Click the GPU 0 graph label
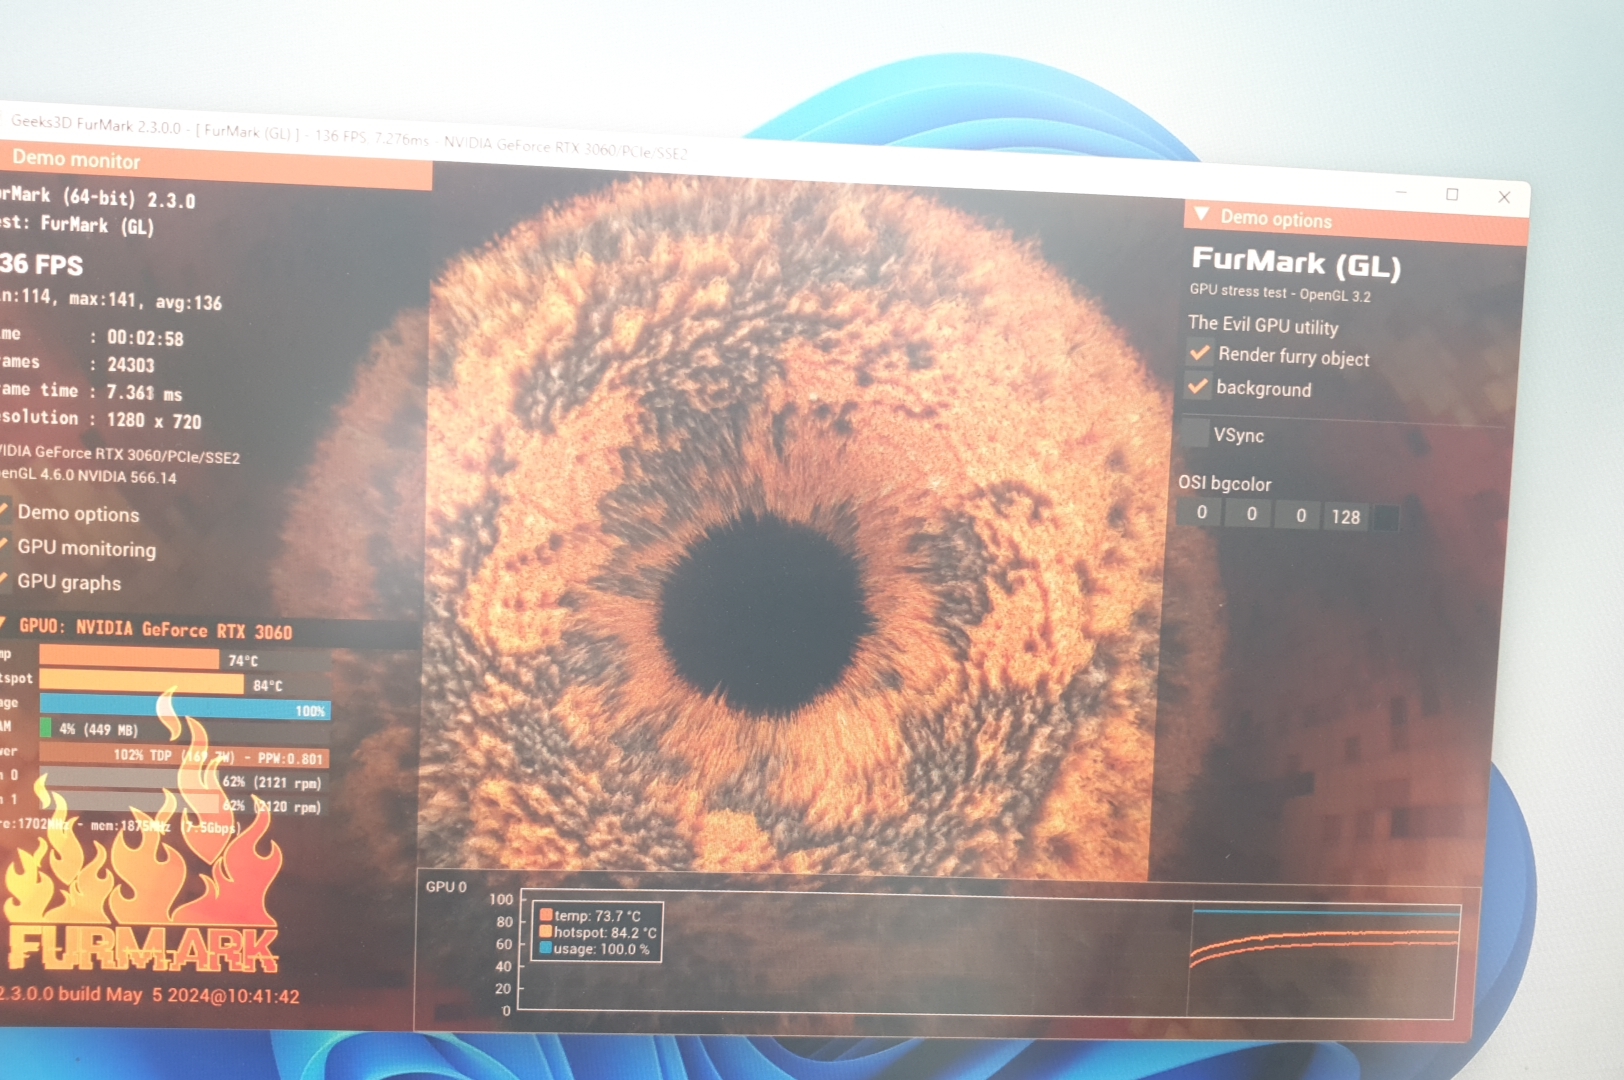Screen dimensions: 1624x1080 coord(446,886)
